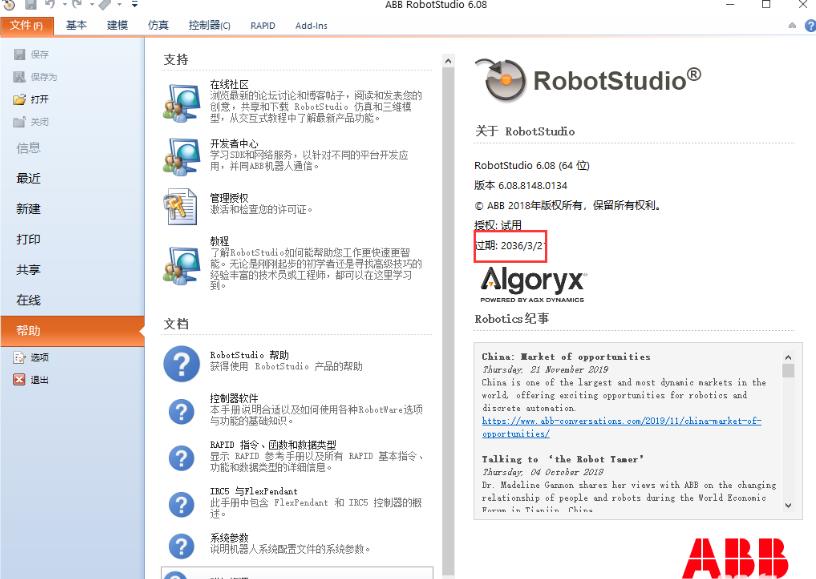Screen dimensions: 816x579
Task: Click the RobotStudio logo icon
Action: tap(500, 80)
